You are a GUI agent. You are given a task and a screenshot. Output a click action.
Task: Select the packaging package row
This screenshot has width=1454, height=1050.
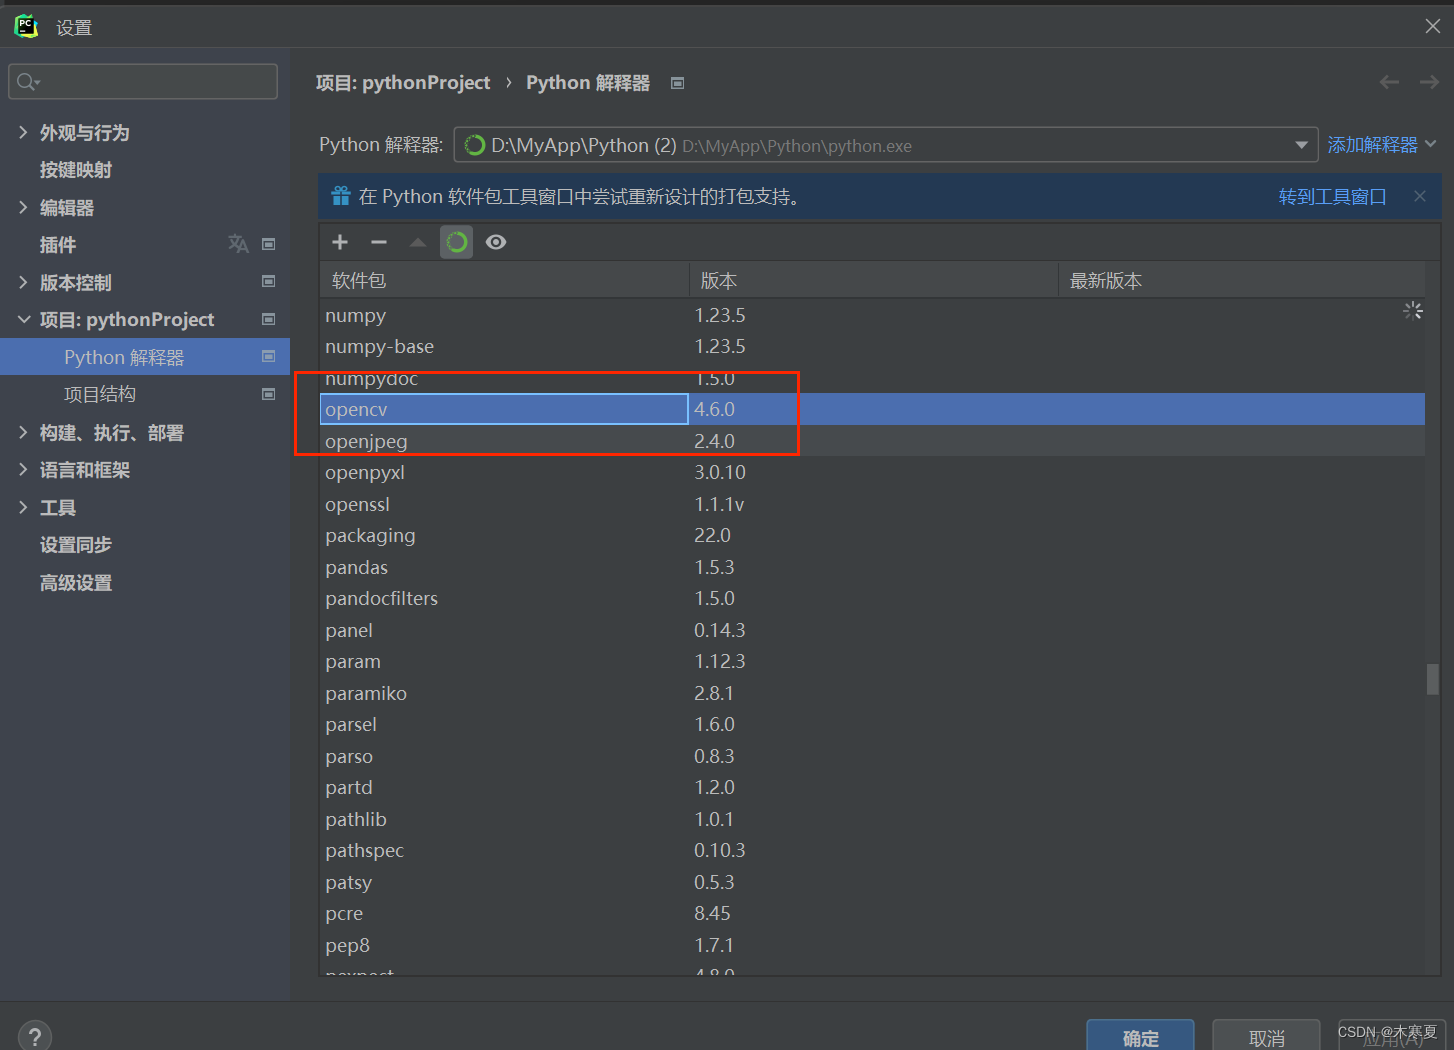pos(872,535)
